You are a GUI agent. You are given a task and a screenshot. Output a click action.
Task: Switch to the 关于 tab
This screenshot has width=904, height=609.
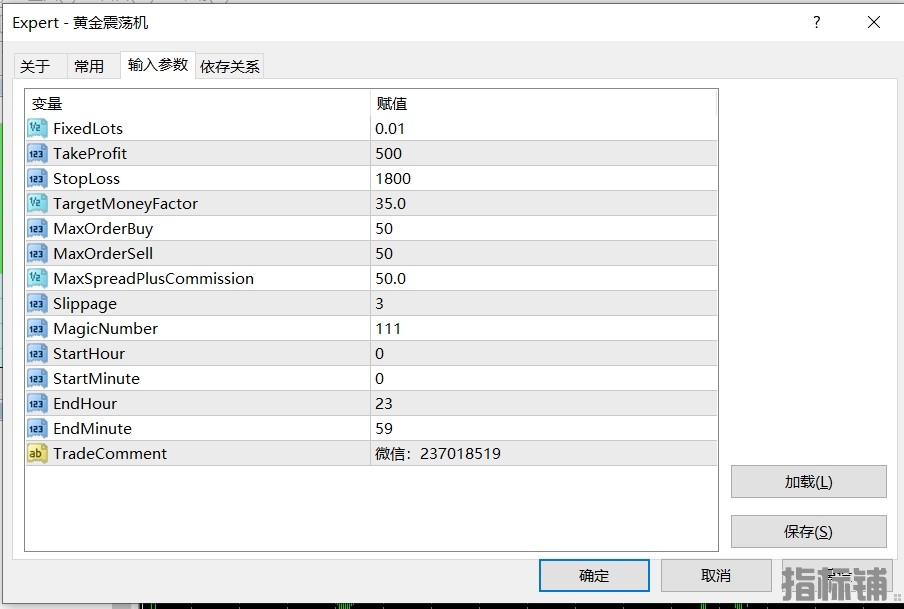click(x=35, y=66)
